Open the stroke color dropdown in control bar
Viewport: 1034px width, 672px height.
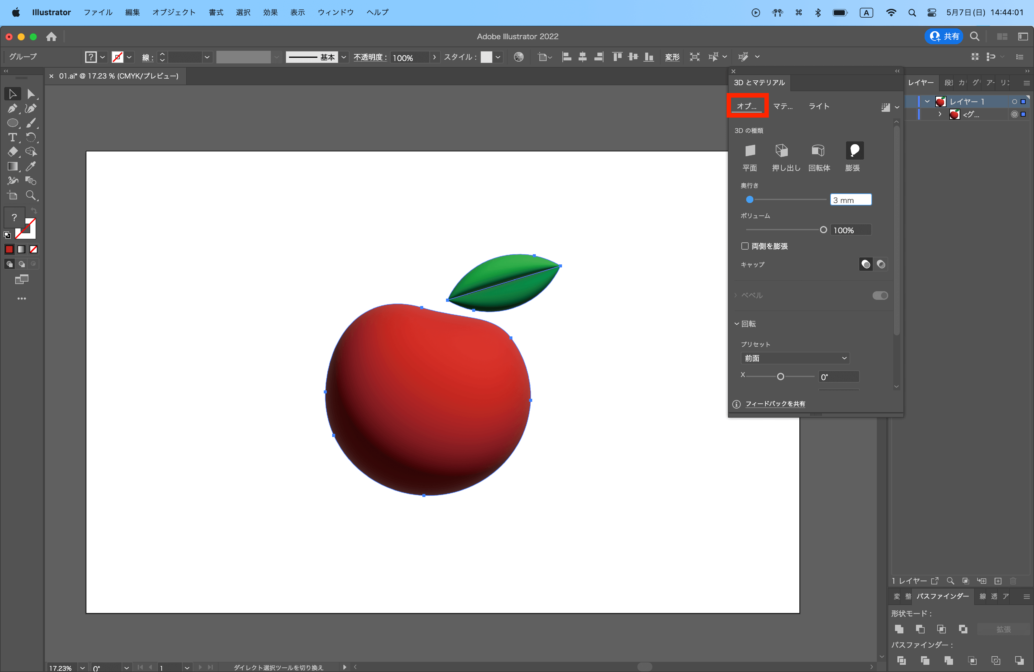point(129,57)
